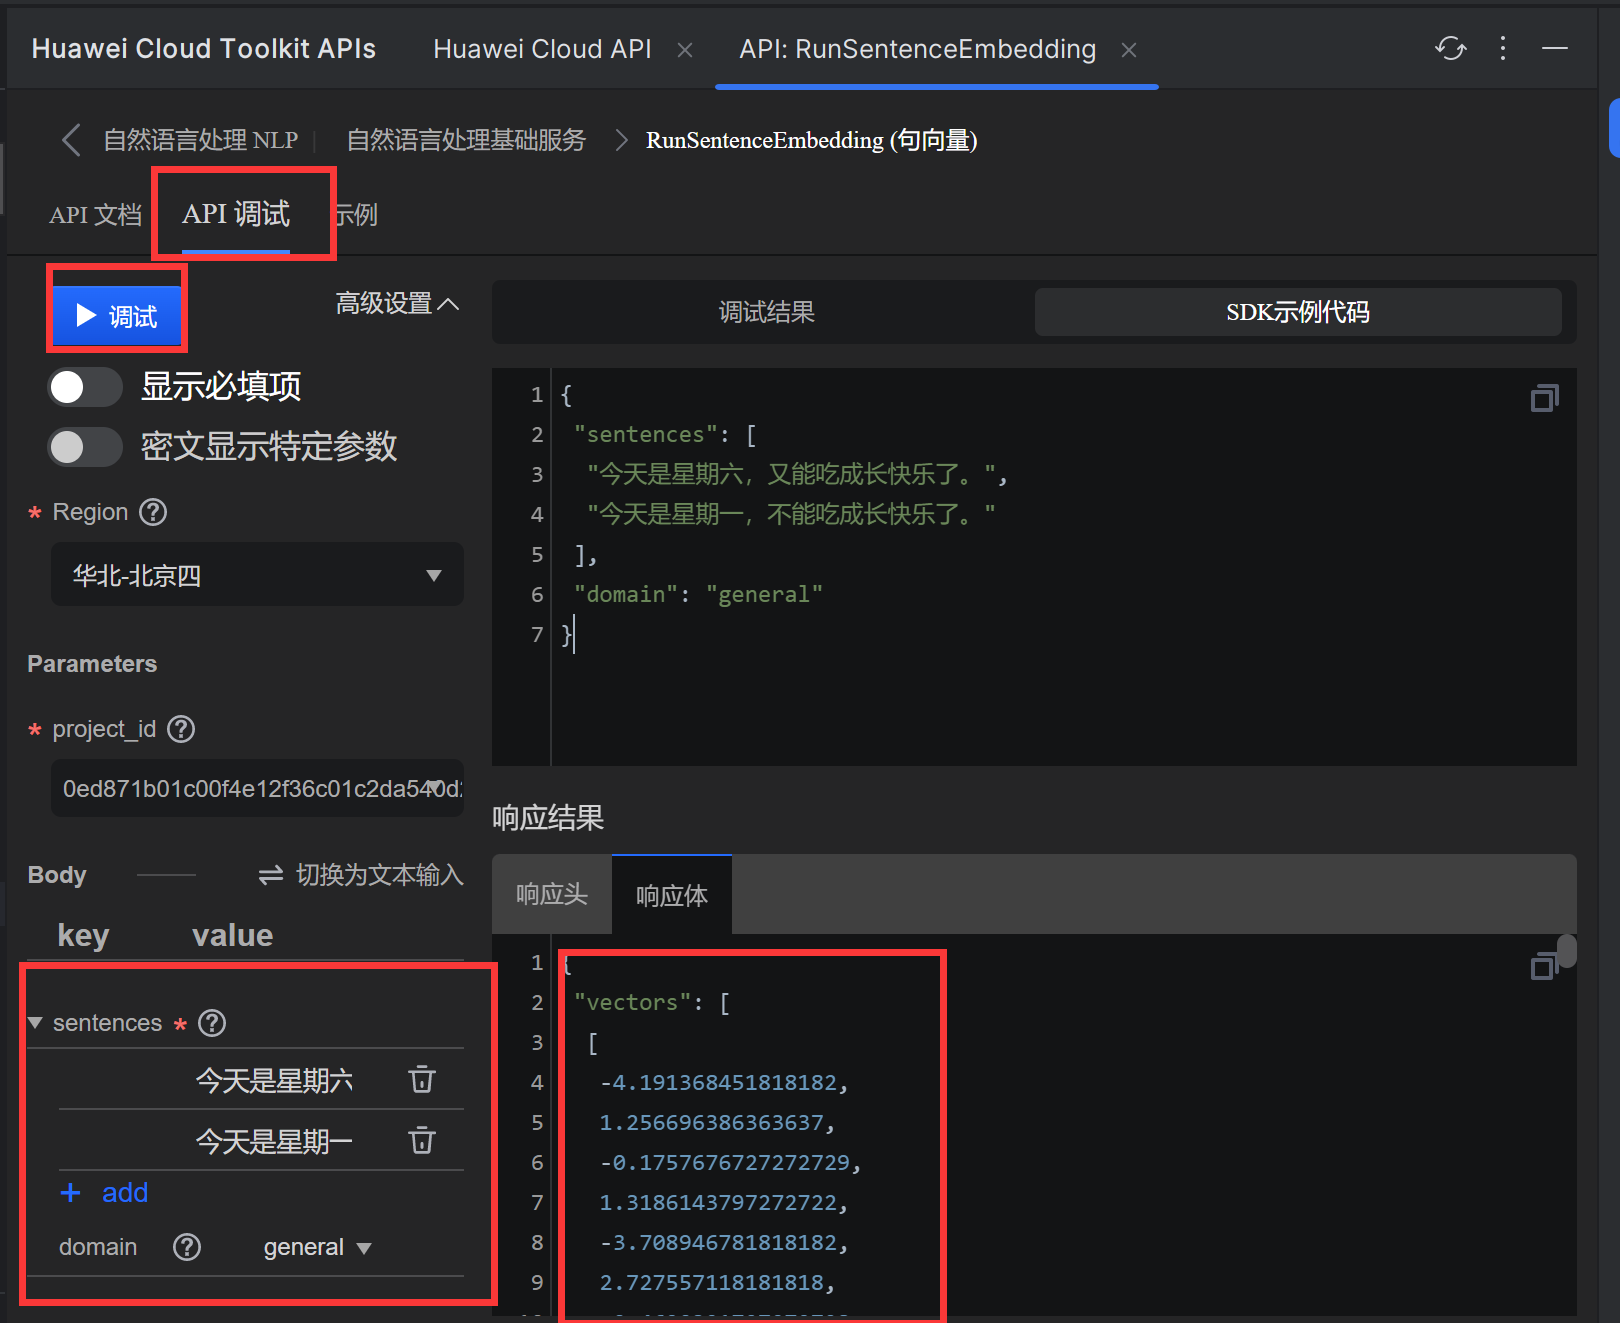
Task: Edit the sentence field 今天是星期一
Action: click(x=274, y=1142)
